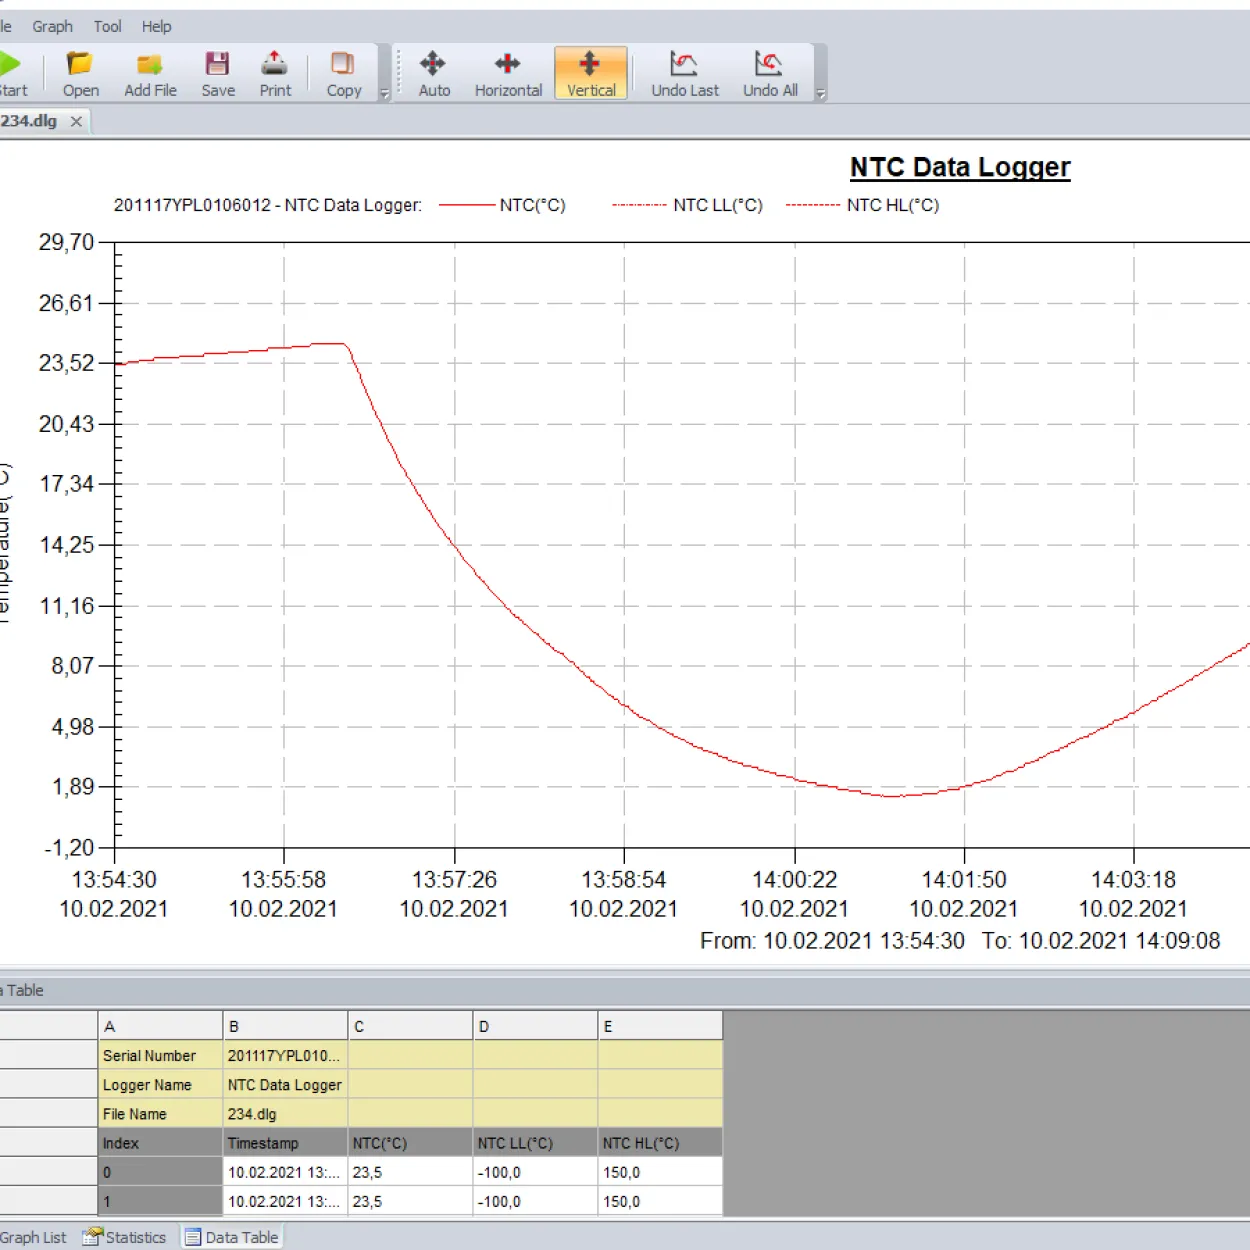Click the 14:00:22 x-axis time label
1250x1250 pixels.
click(x=794, y=880)
